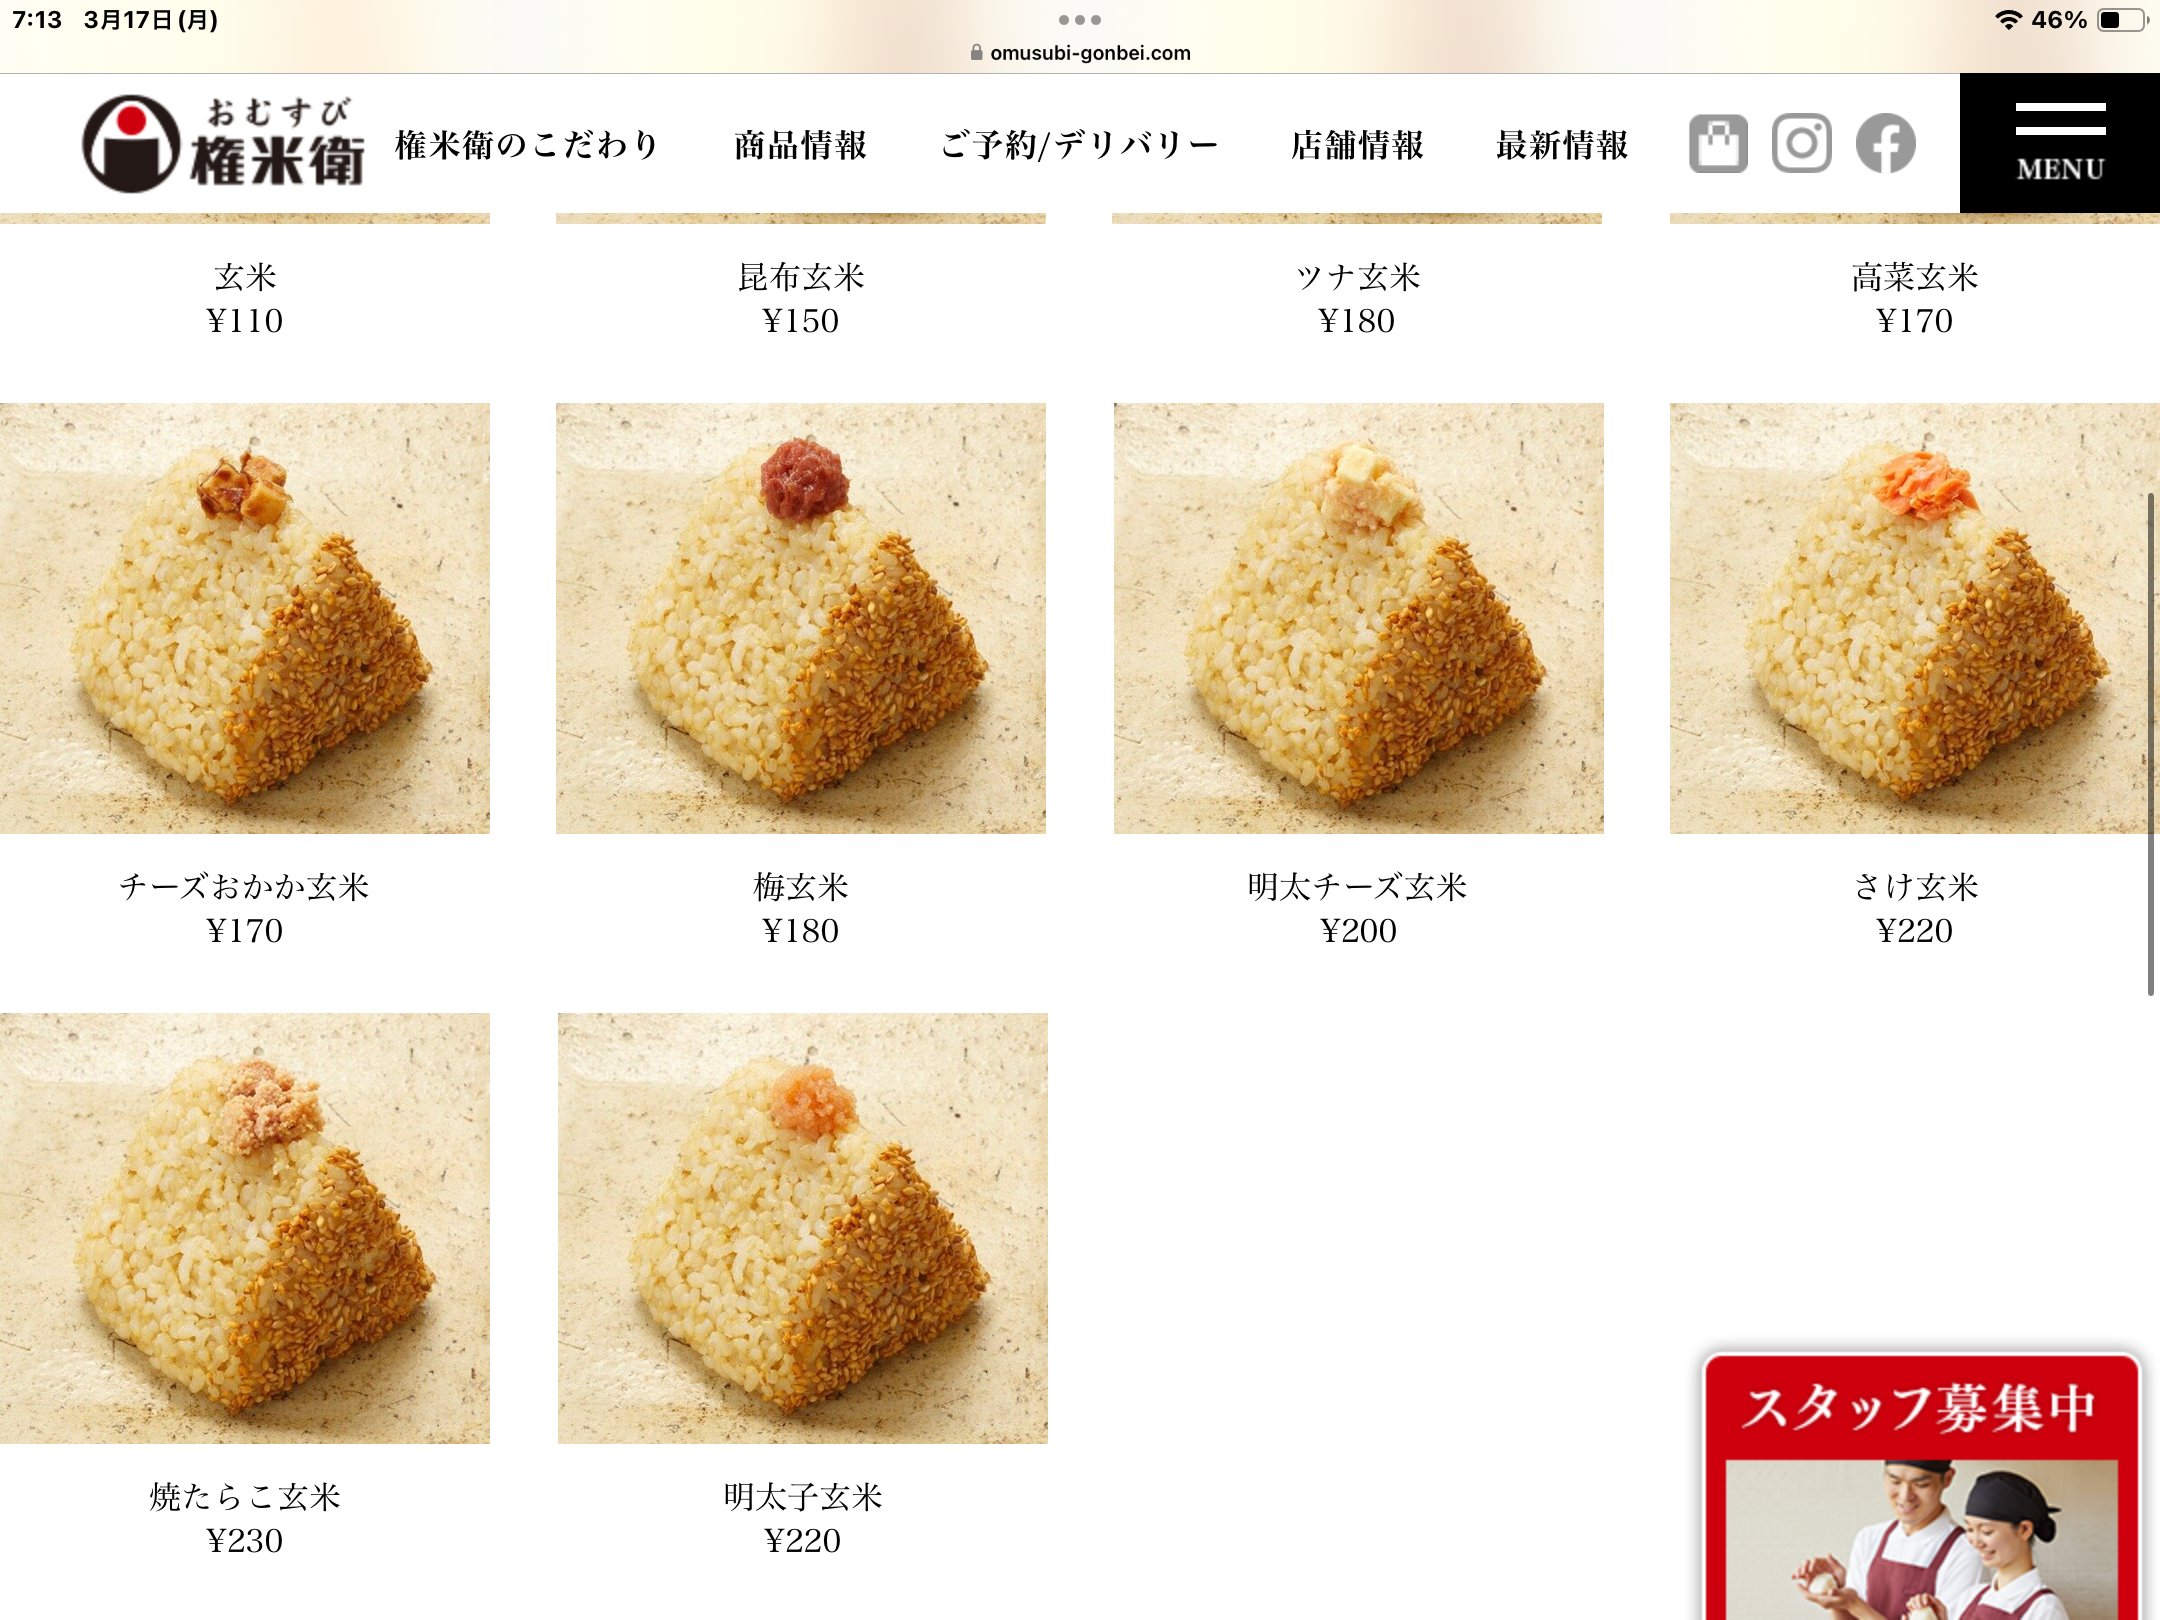Click the スタッフ募集中 recruitment banner

[x=1921, y=1487]
